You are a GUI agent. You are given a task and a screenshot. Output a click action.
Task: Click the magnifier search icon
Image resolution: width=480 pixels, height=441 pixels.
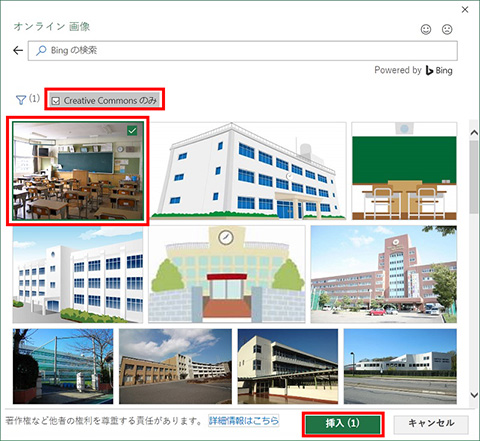41,50
